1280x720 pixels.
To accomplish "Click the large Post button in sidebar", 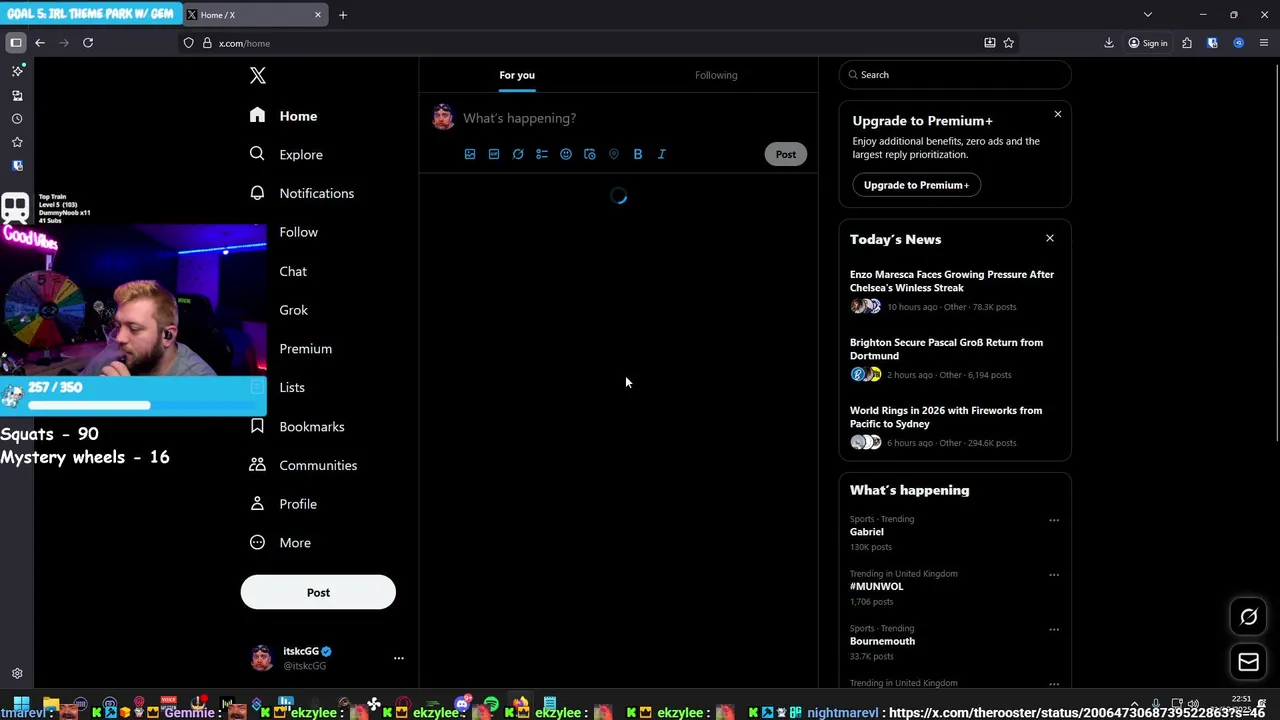I will (318, 592).
